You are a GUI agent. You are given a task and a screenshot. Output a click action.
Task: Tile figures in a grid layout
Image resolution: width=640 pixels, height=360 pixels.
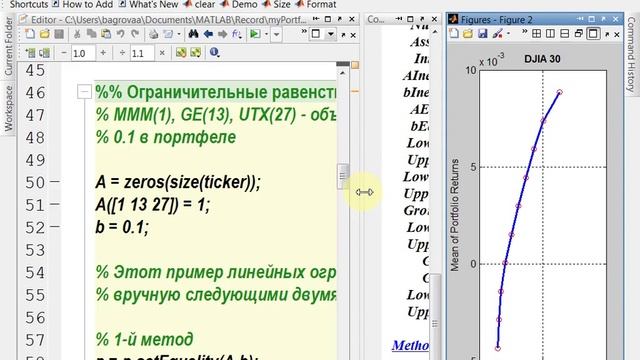click(x=536, y=34)
